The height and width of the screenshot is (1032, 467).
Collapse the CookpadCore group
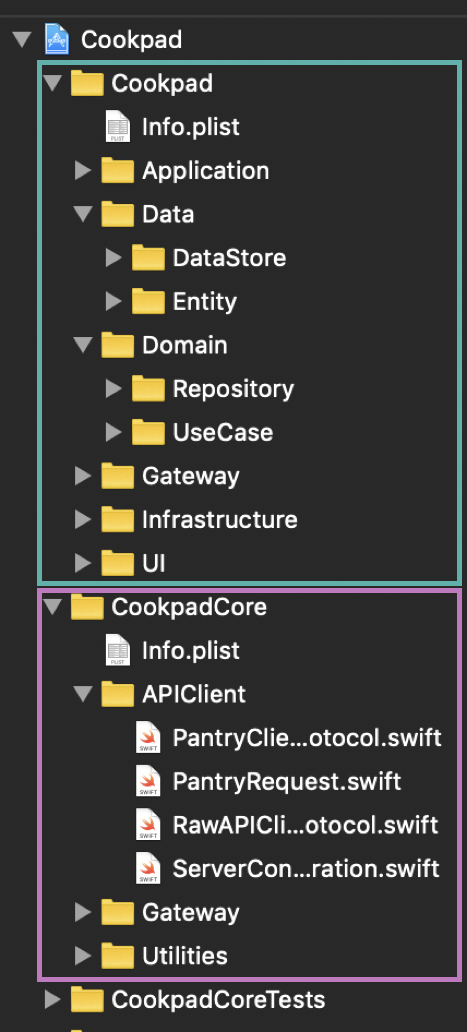coord(52,606)
